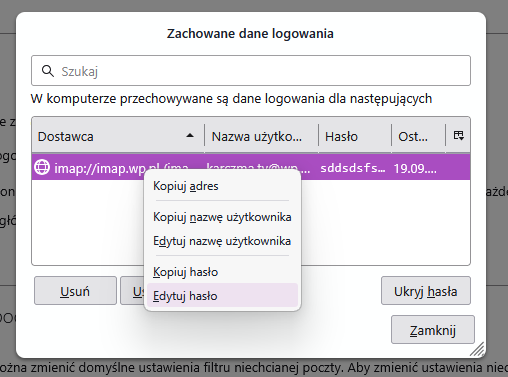Choose Kopiuj adres from context menu
Viewport: 508px width, 377px height.
222,186
